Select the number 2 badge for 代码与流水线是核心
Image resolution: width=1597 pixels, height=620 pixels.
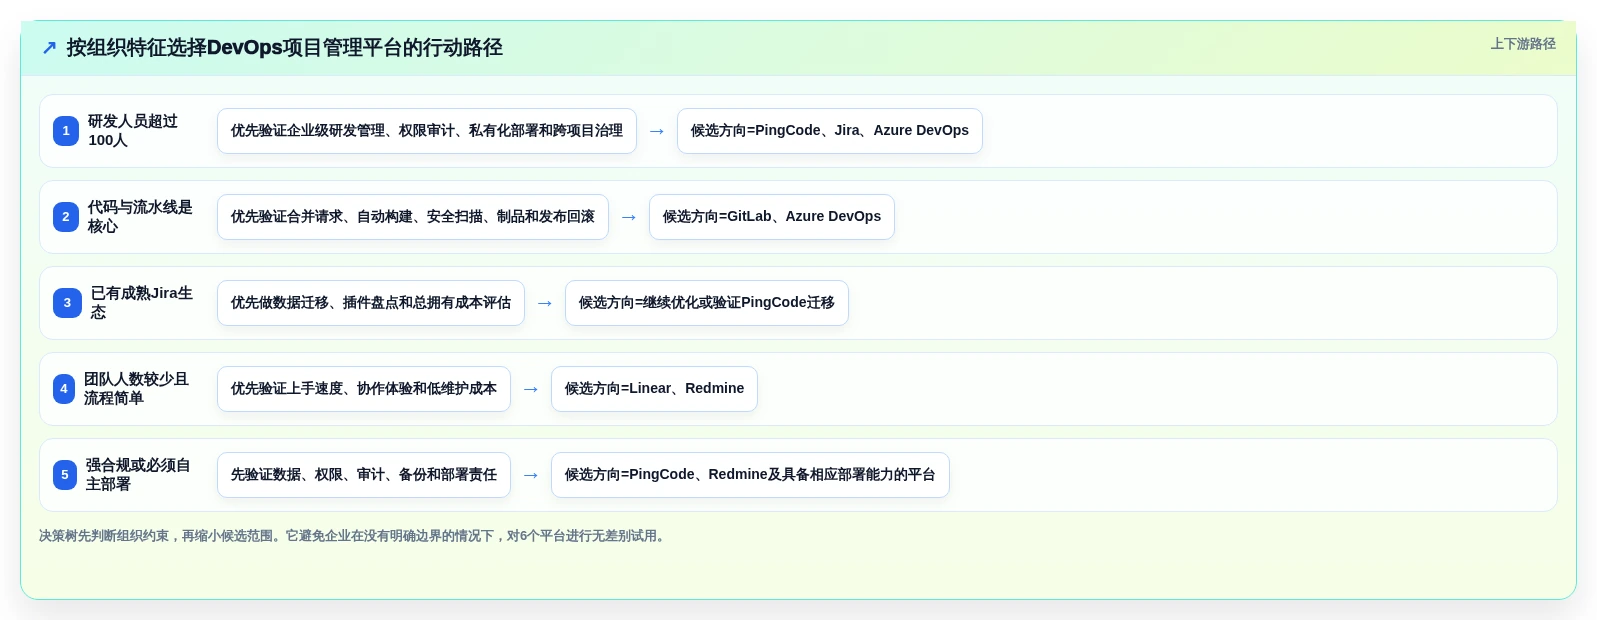pos(66,217)
